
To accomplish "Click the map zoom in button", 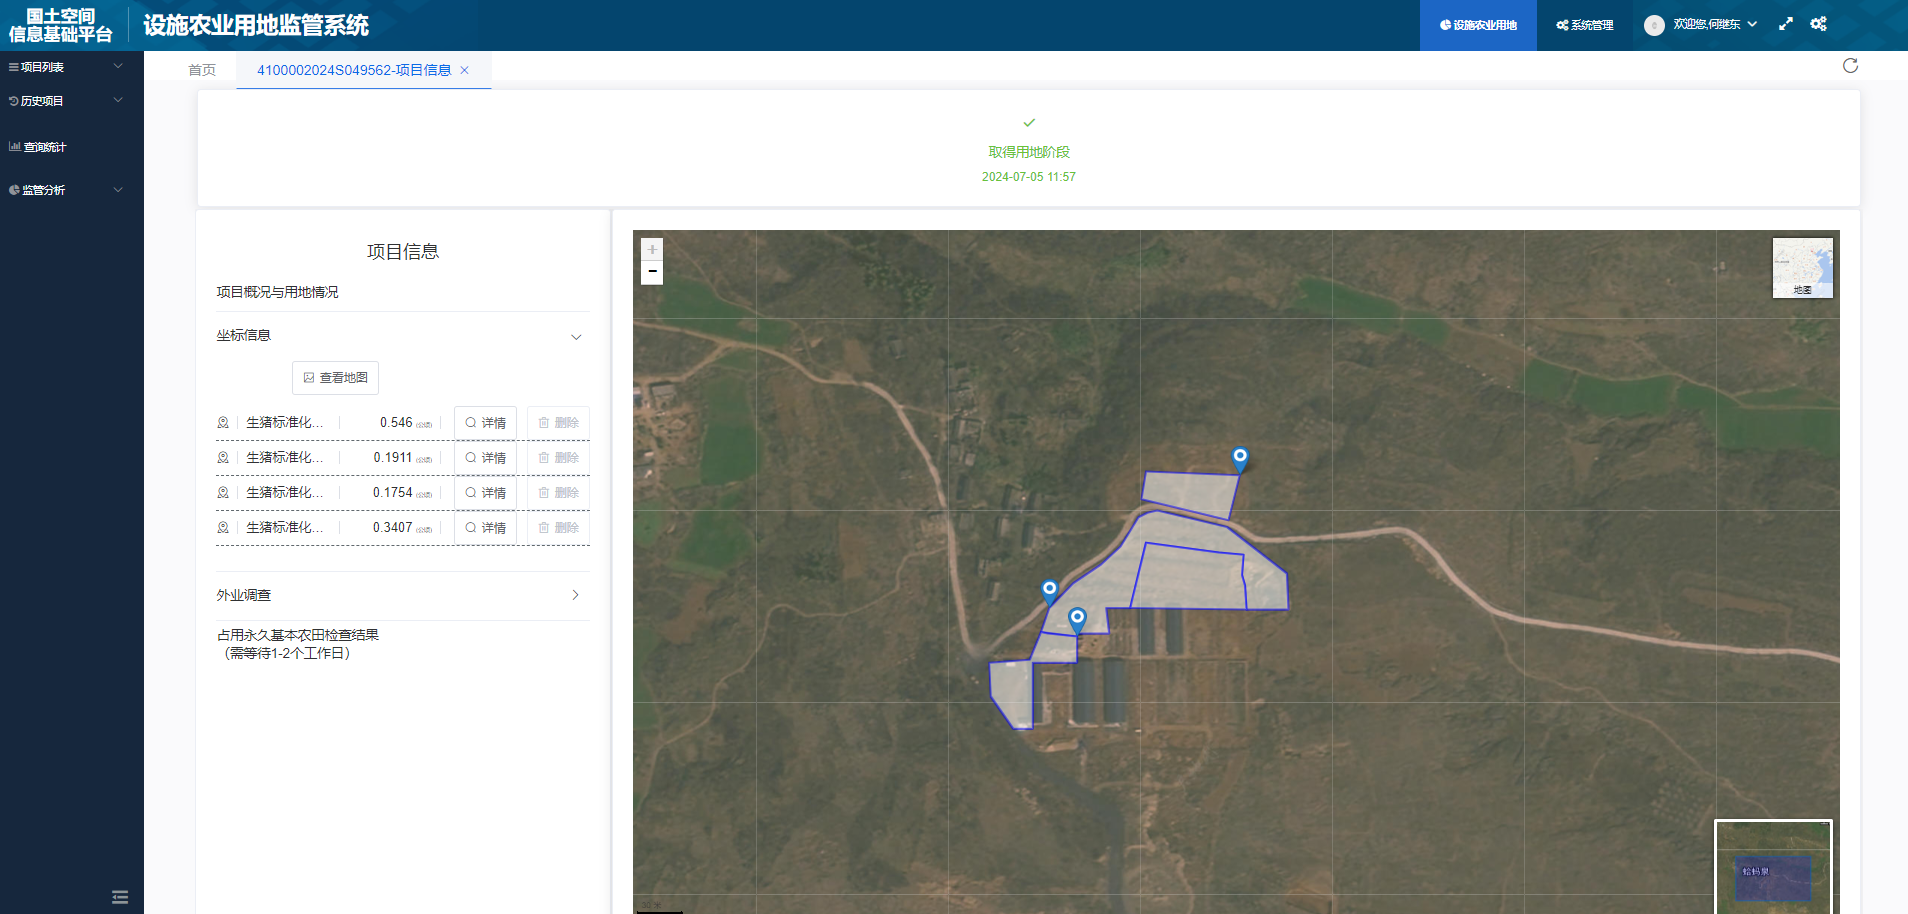I will [652, 249].
